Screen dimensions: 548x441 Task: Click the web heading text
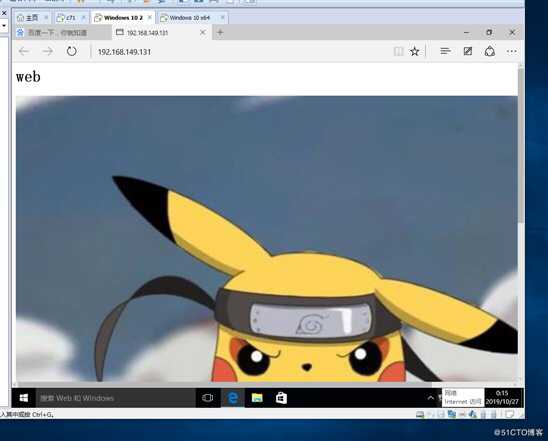pyautogui.click(x=28, y=77)
